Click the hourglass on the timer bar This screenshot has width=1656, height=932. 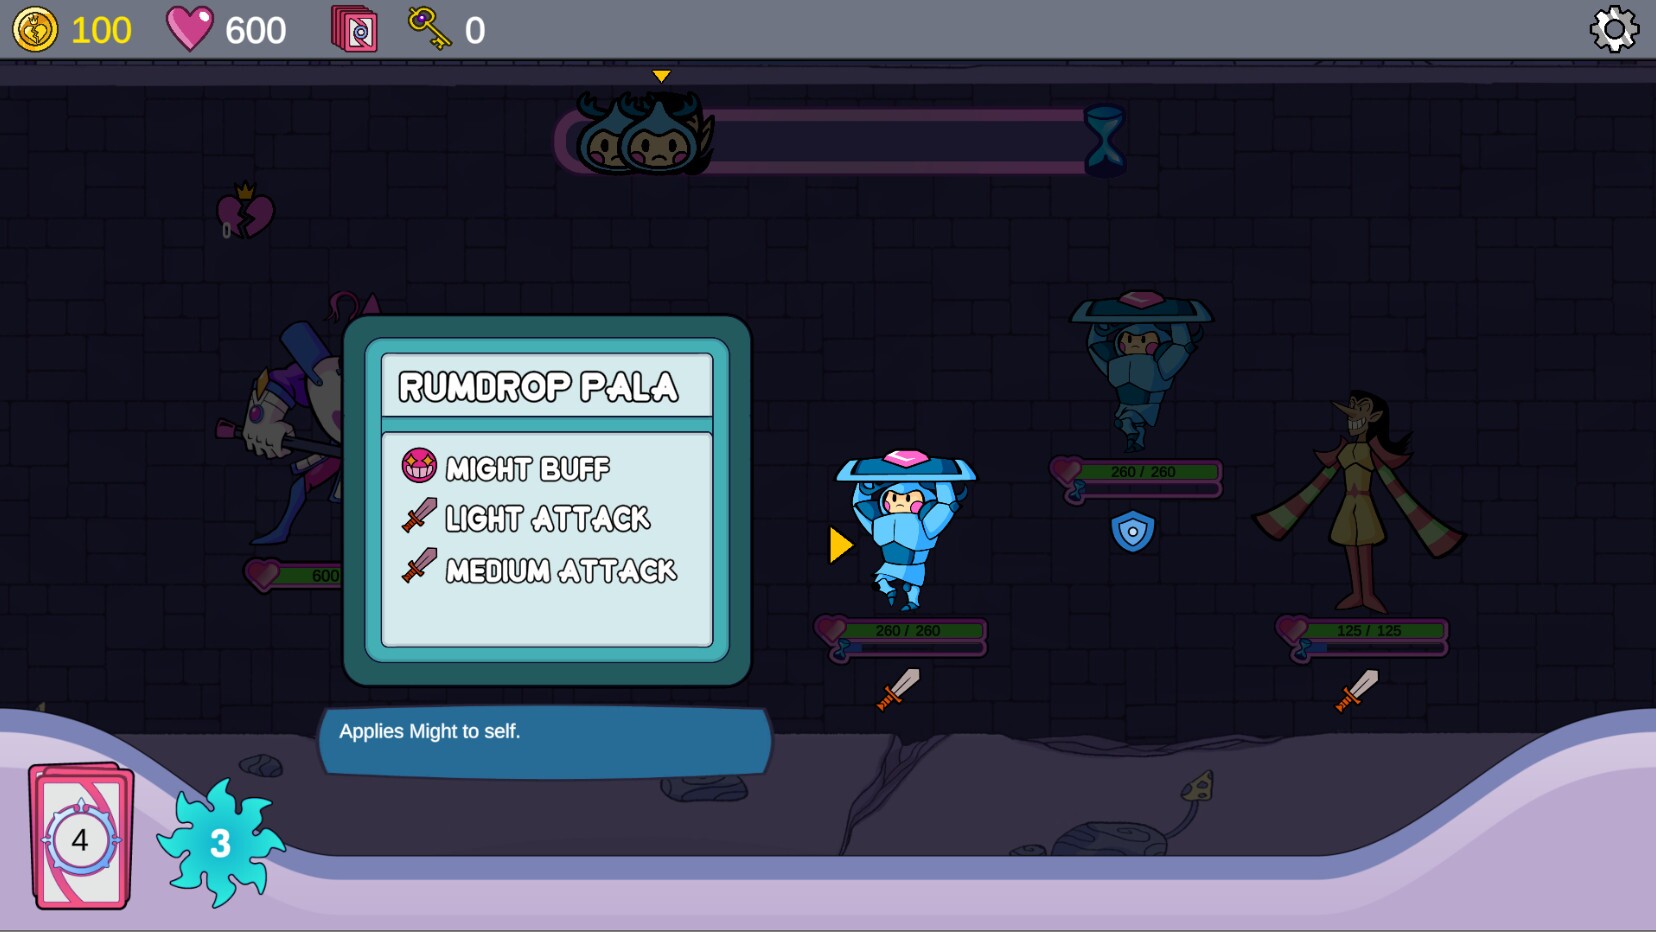(1105, 138)
